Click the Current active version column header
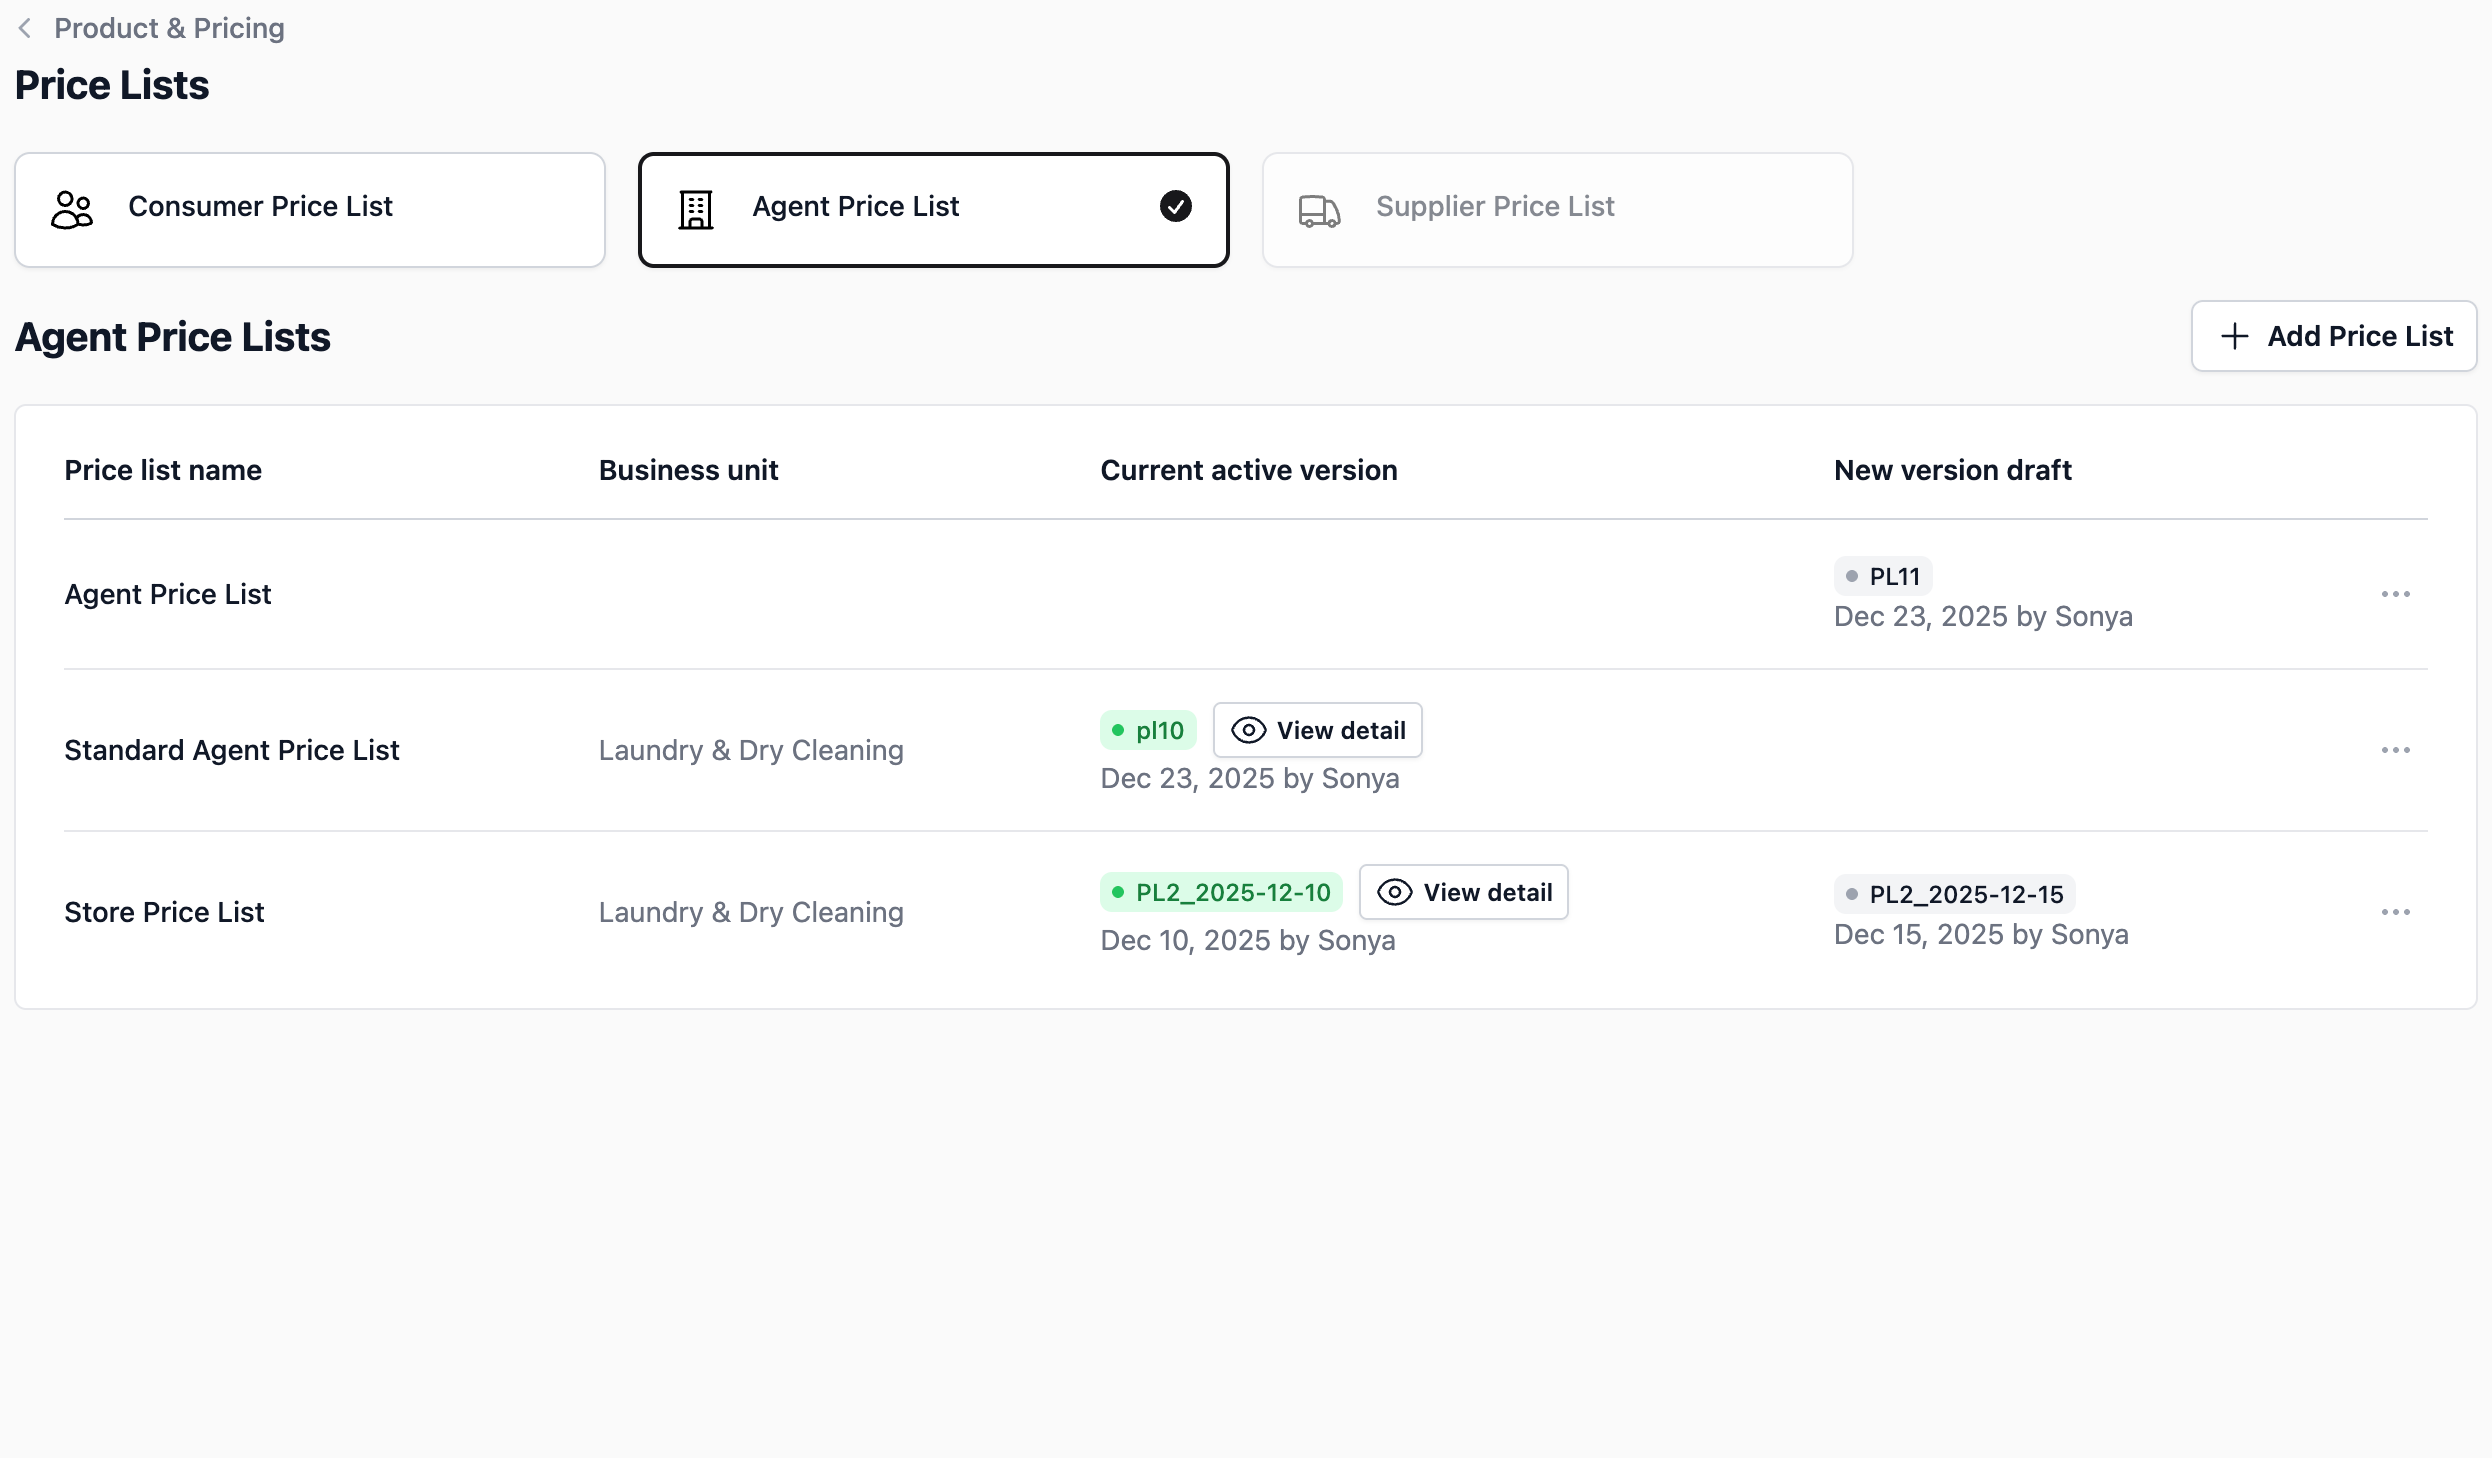The image size is (2492, 1458). 1248,470
